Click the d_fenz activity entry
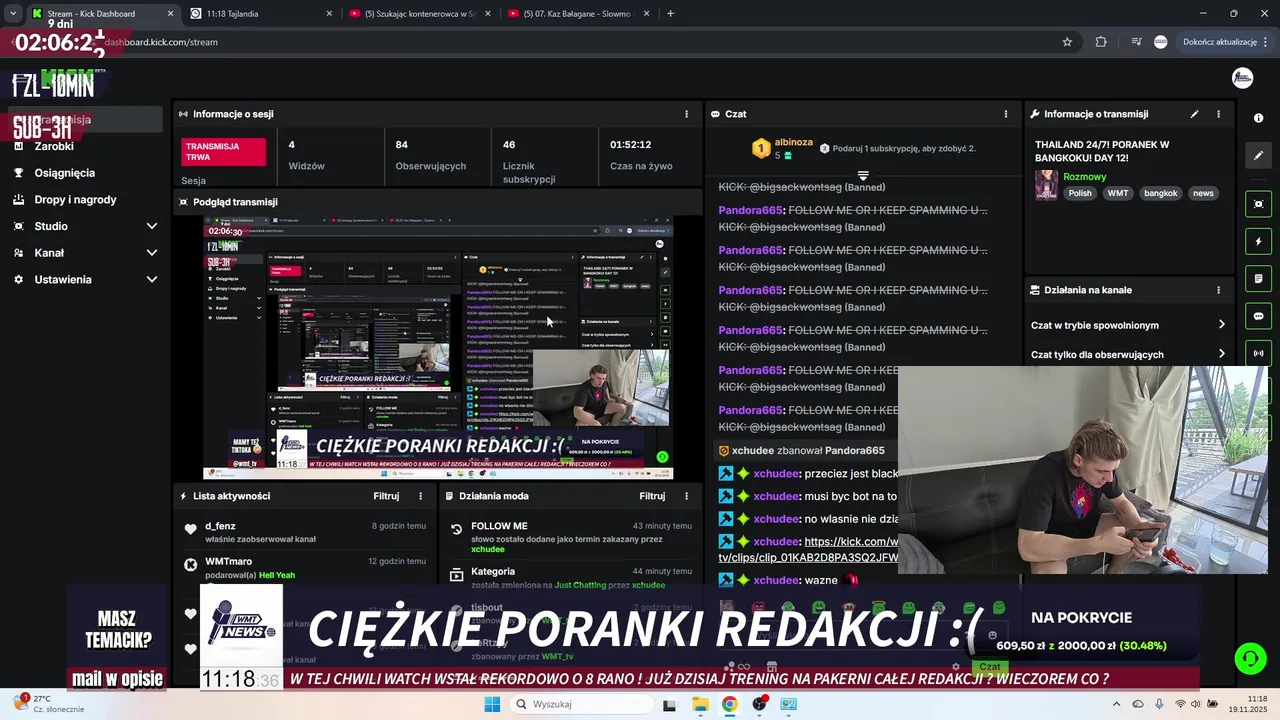The image size is (1280, 720). click(x=306, y=532)
